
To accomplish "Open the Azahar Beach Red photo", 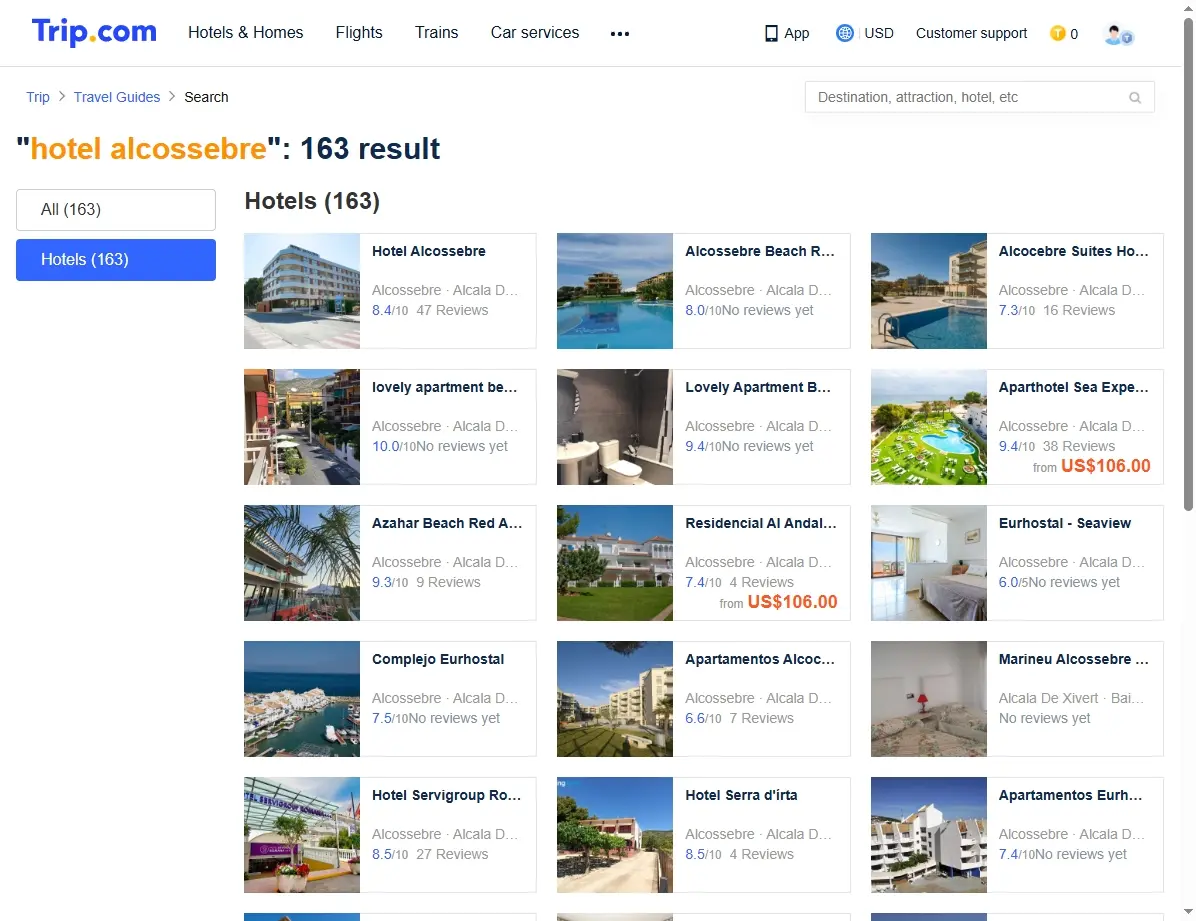I will 302,563.
